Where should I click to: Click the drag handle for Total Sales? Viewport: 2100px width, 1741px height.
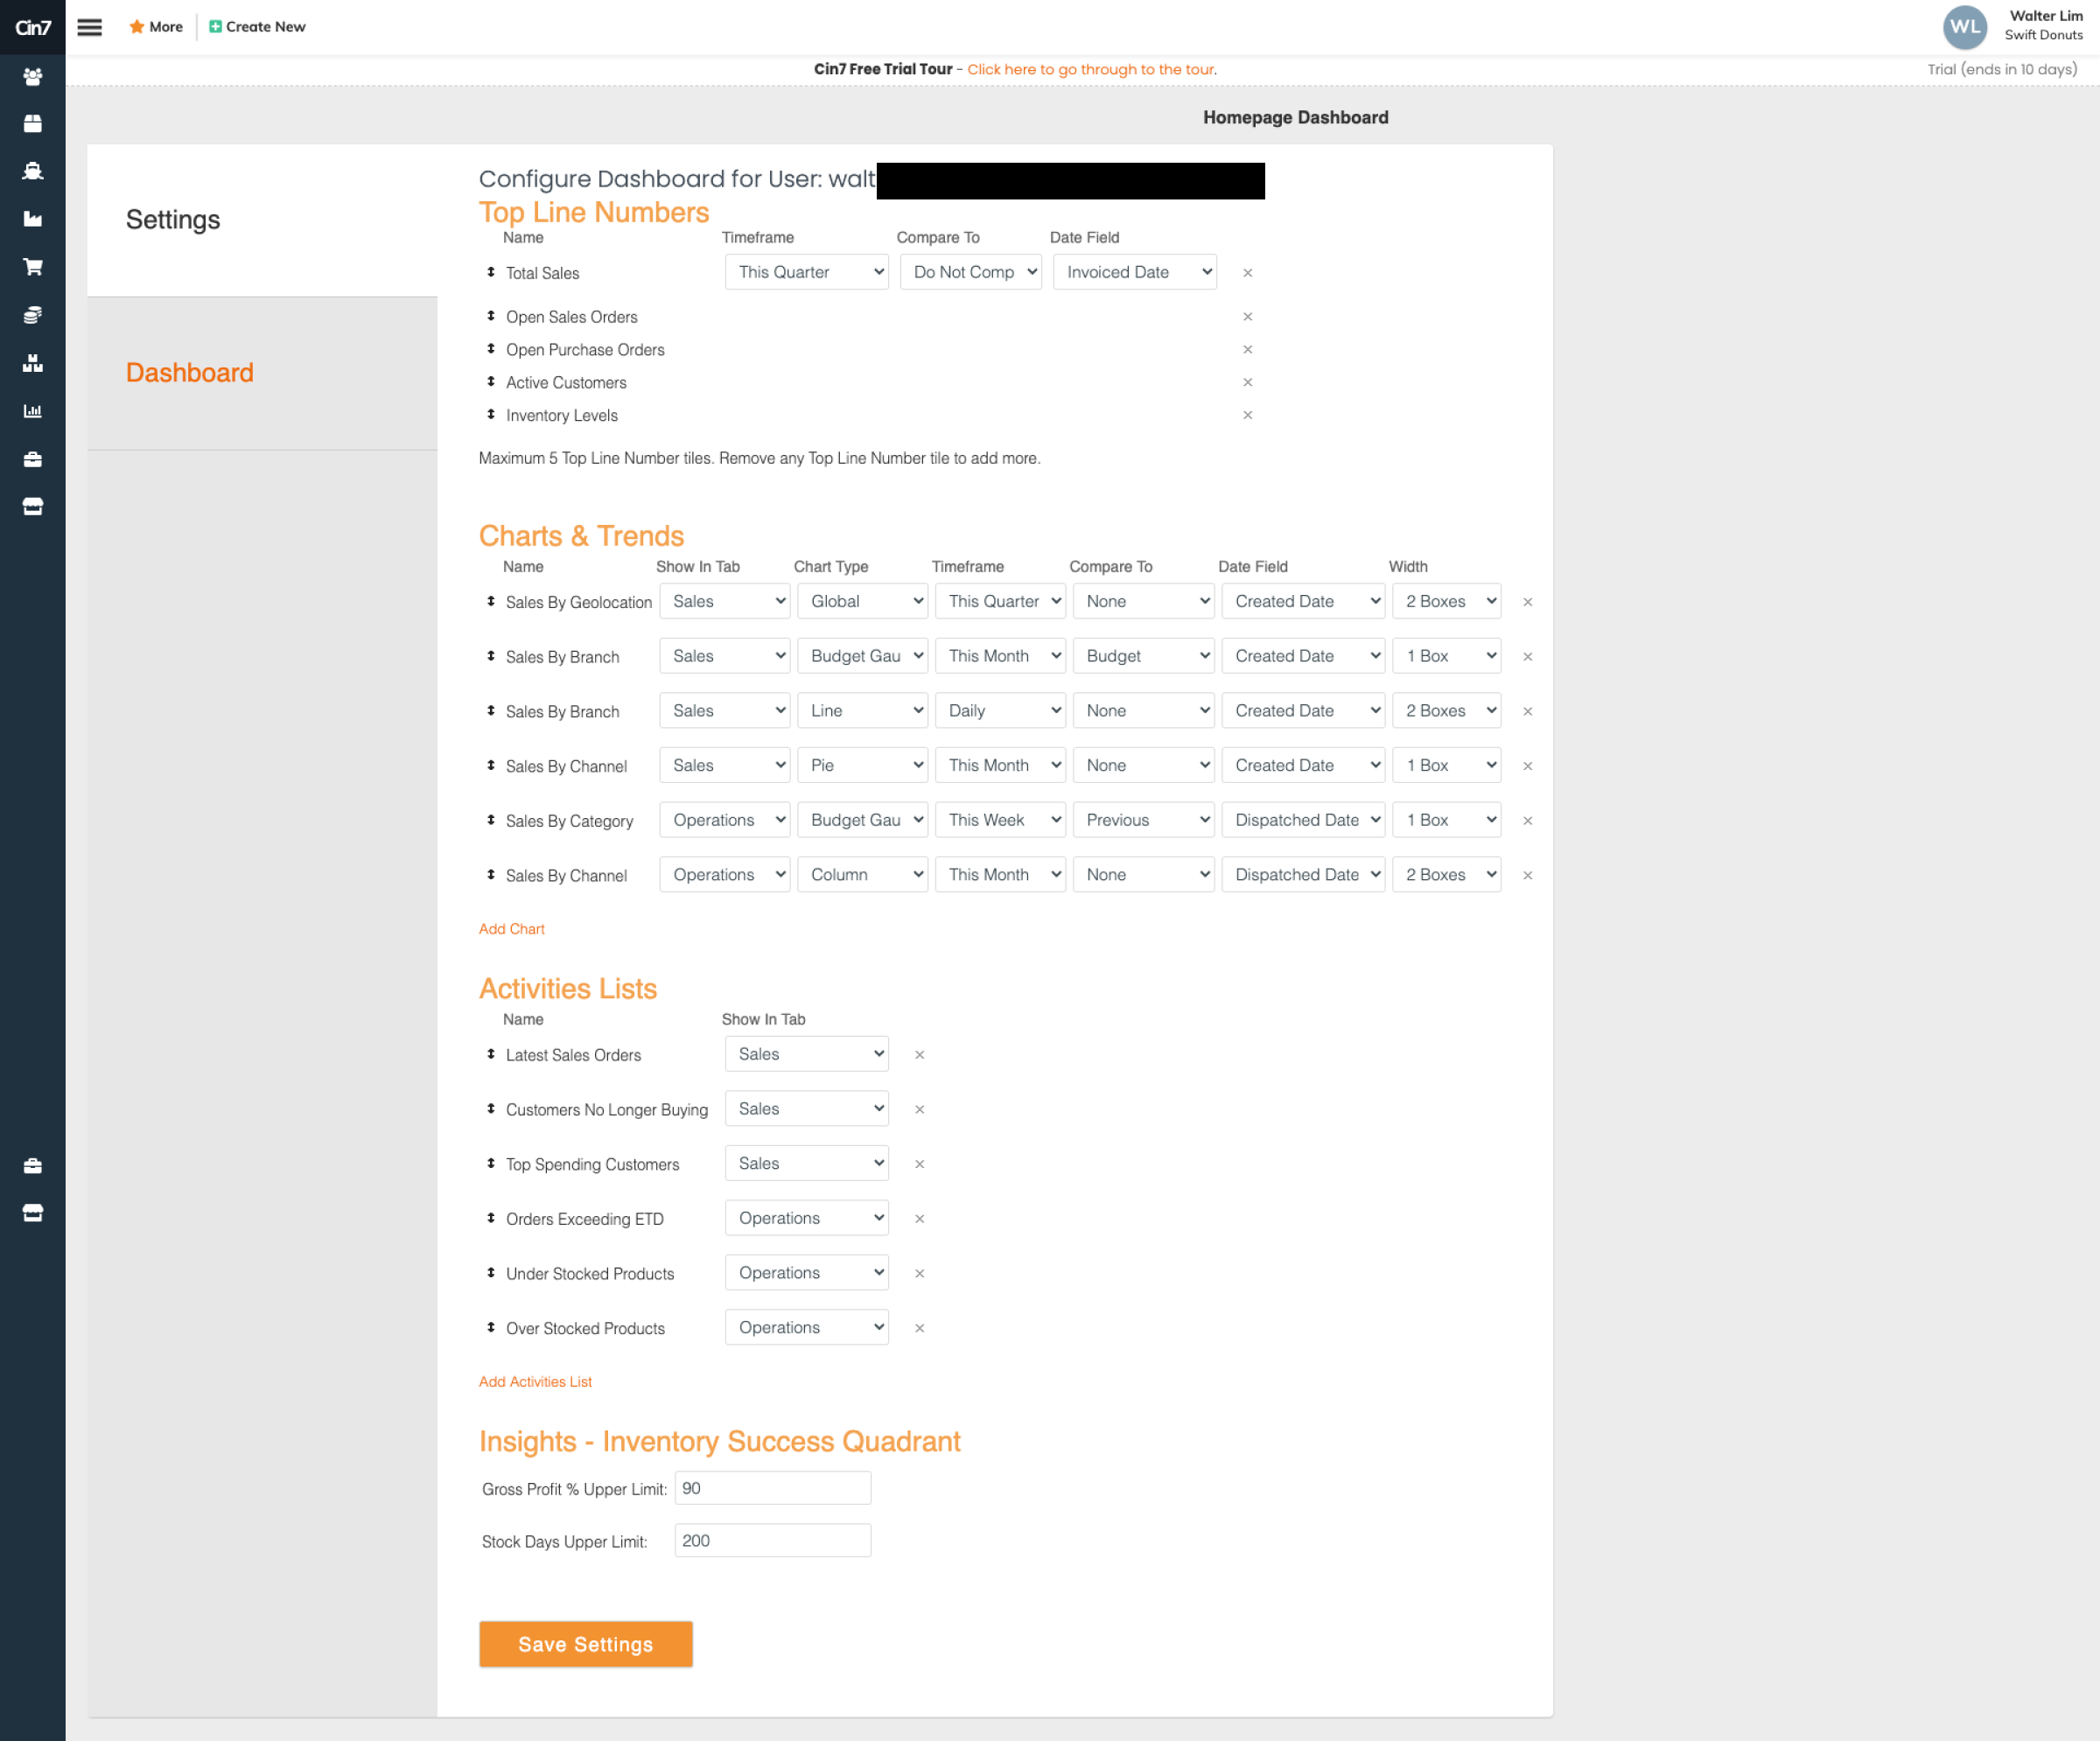point(490,272)
